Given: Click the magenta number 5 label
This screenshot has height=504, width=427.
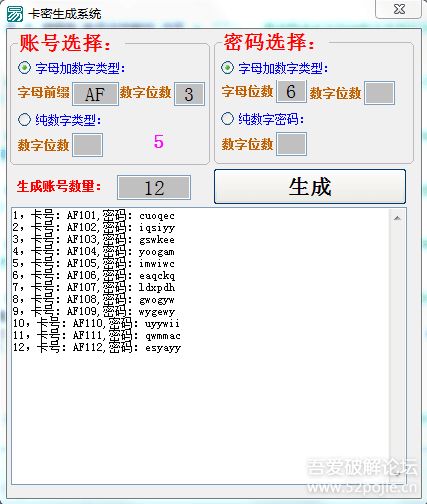Looking at the screenshot, I should (159, 141).
